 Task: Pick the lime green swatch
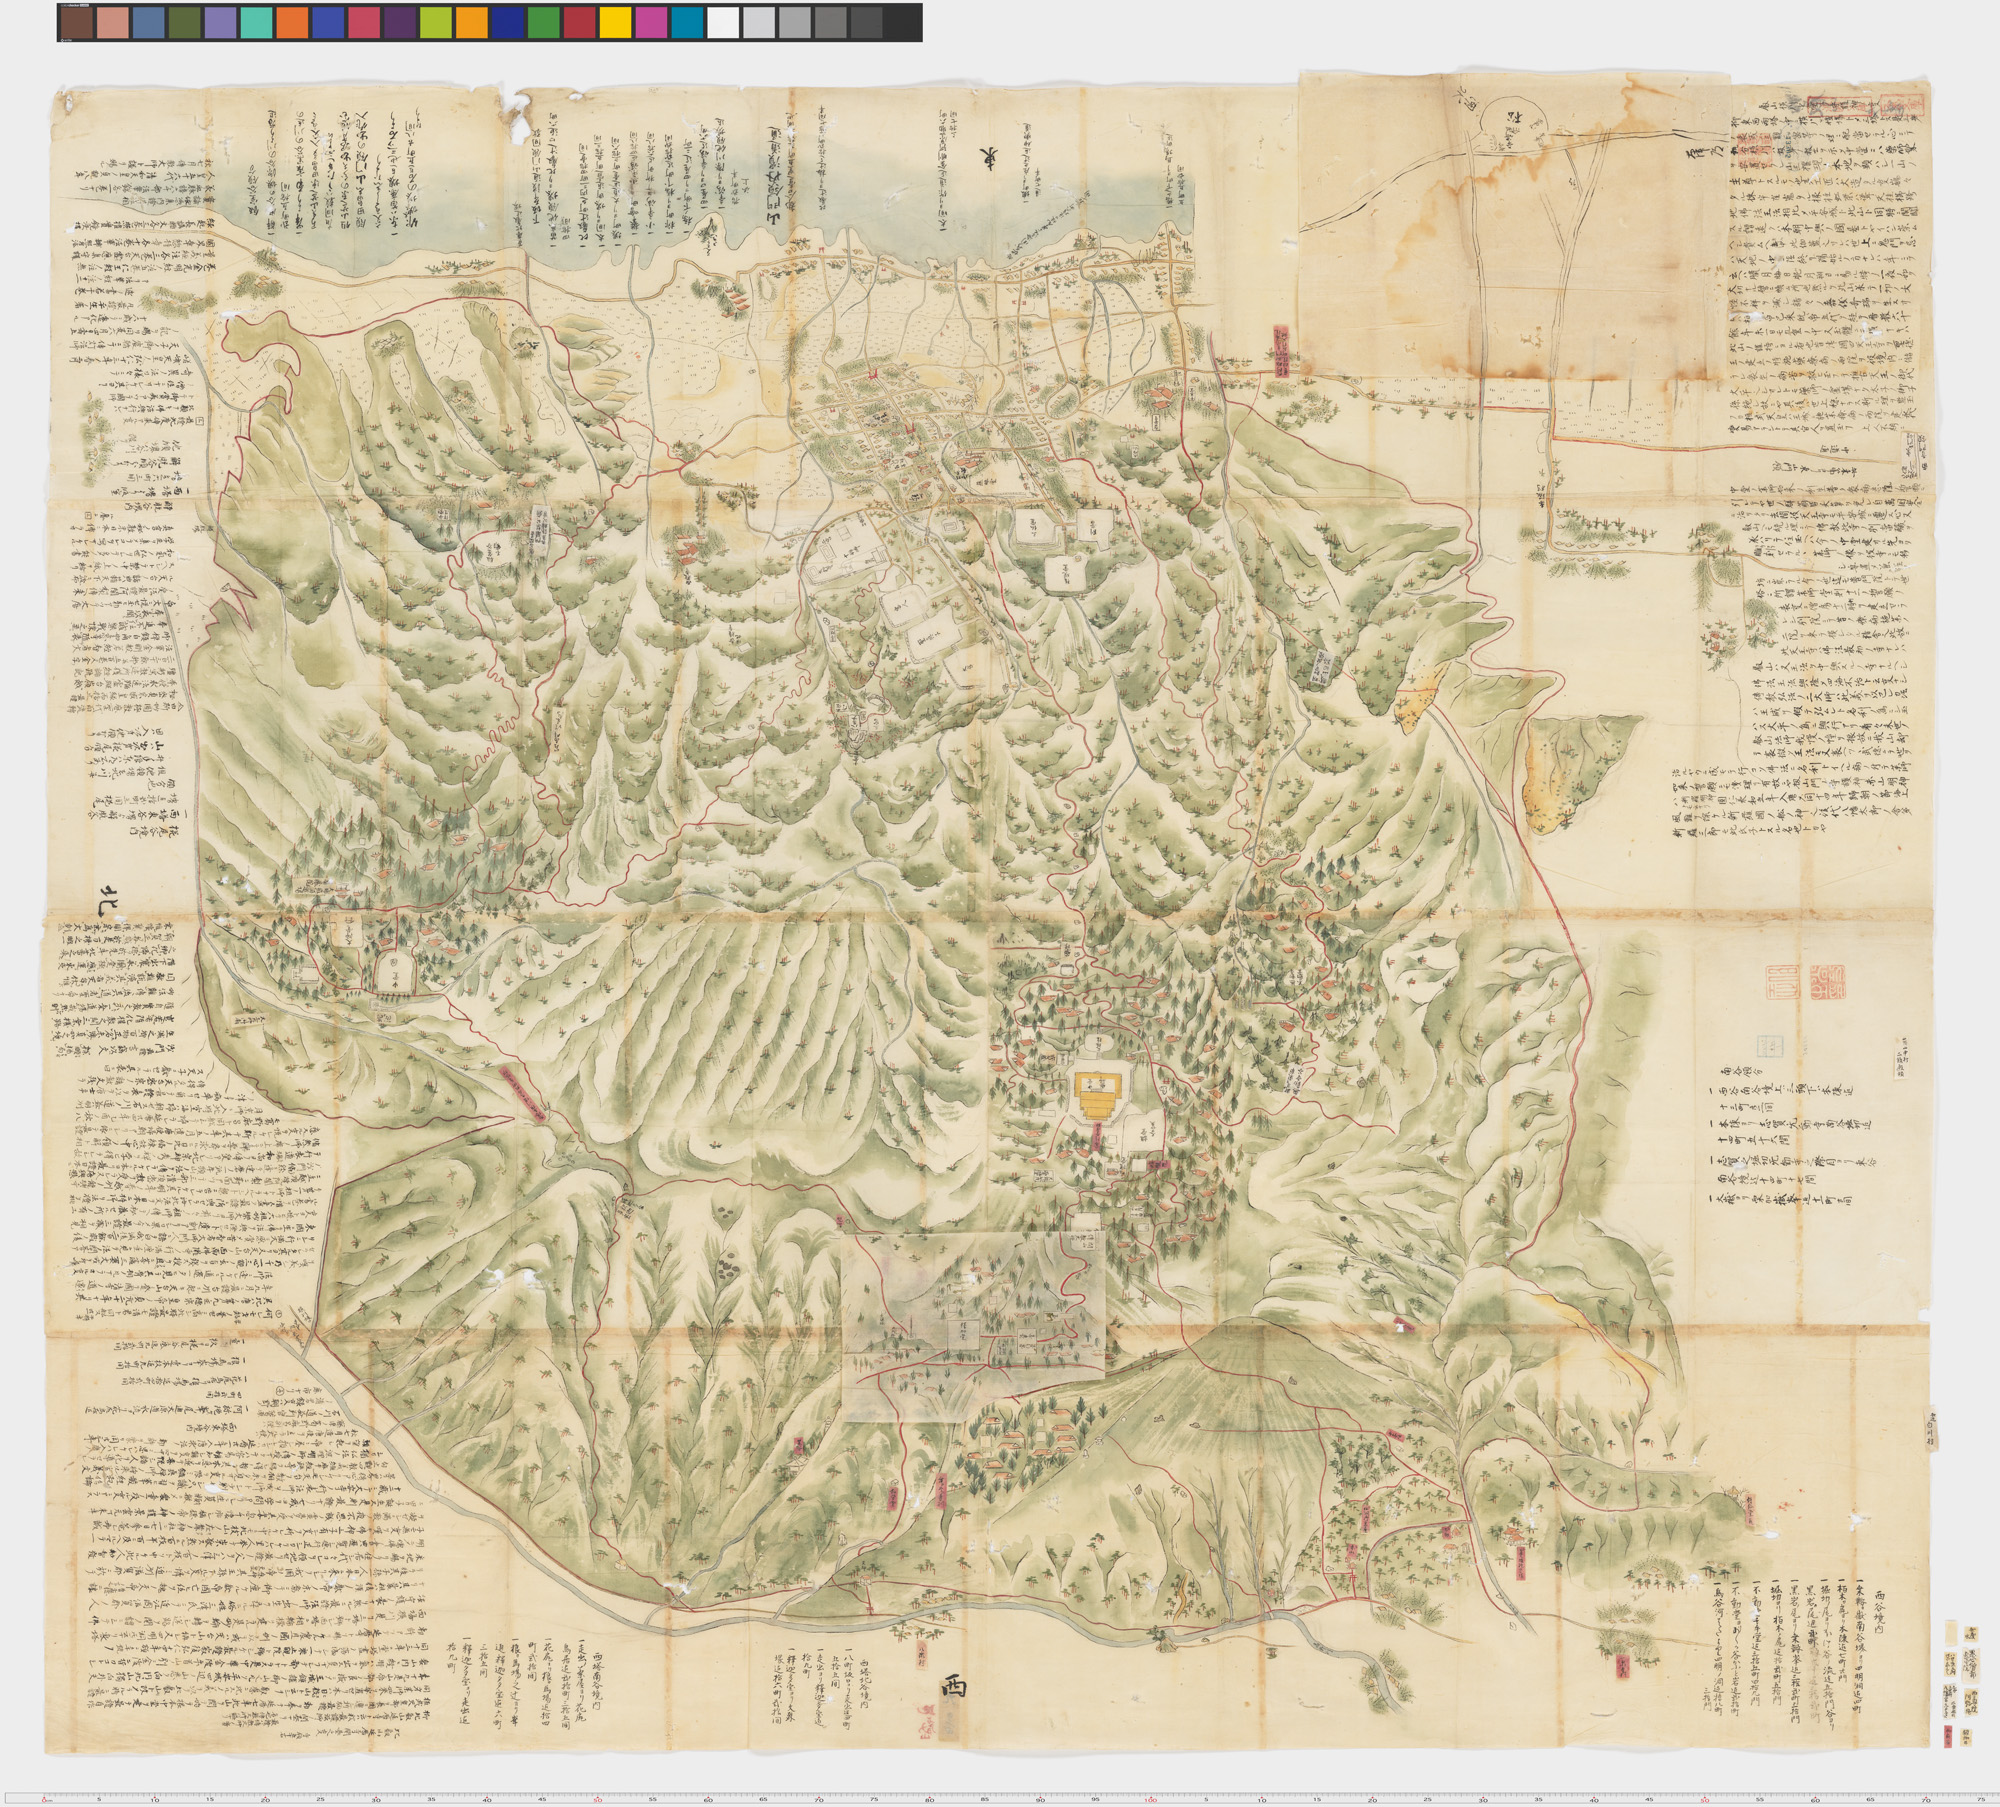(435, 22)
